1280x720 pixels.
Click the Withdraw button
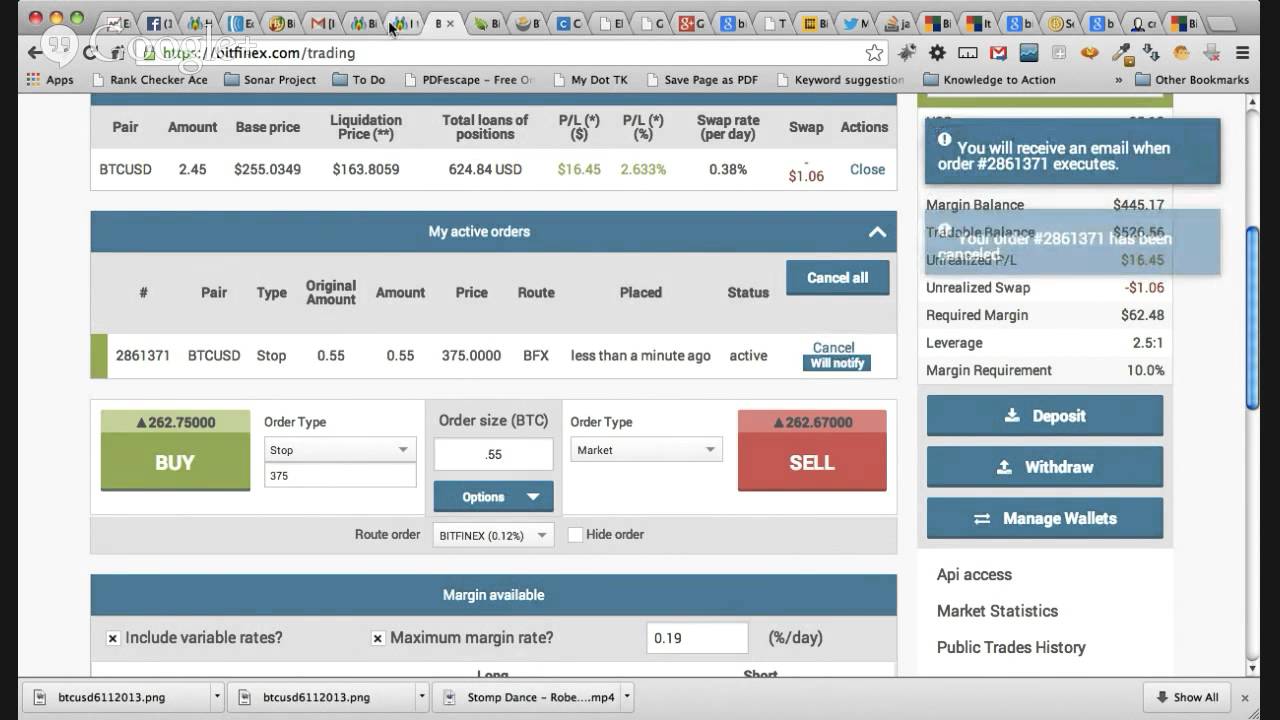[1045, 467]
